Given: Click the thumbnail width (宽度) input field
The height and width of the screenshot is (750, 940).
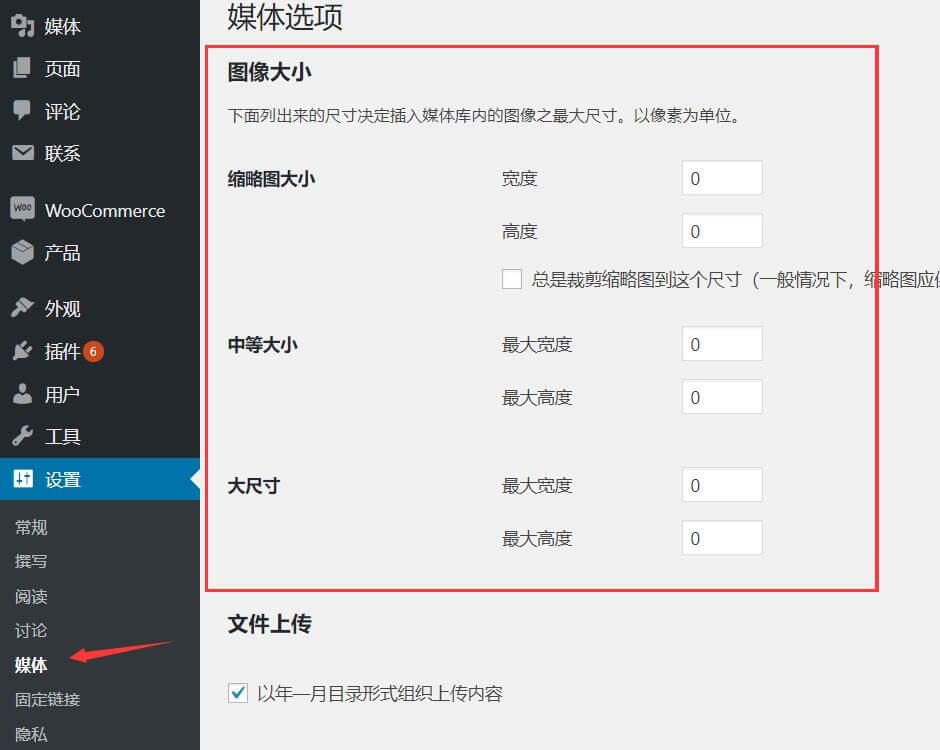Looking at the screenshot, I should [x=721, y=179].
